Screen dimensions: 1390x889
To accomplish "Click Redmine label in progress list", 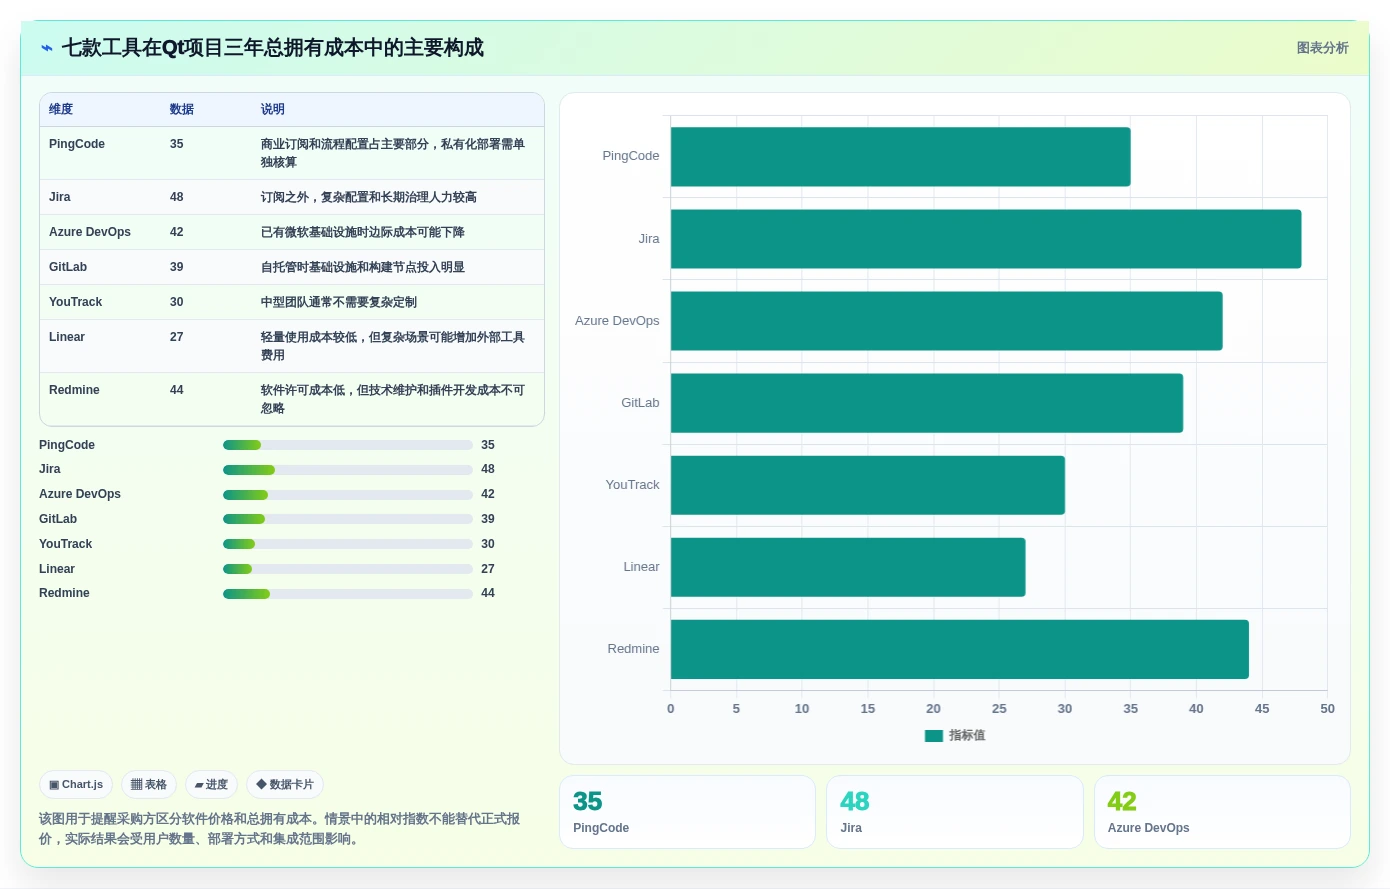I will coord(64,593).
